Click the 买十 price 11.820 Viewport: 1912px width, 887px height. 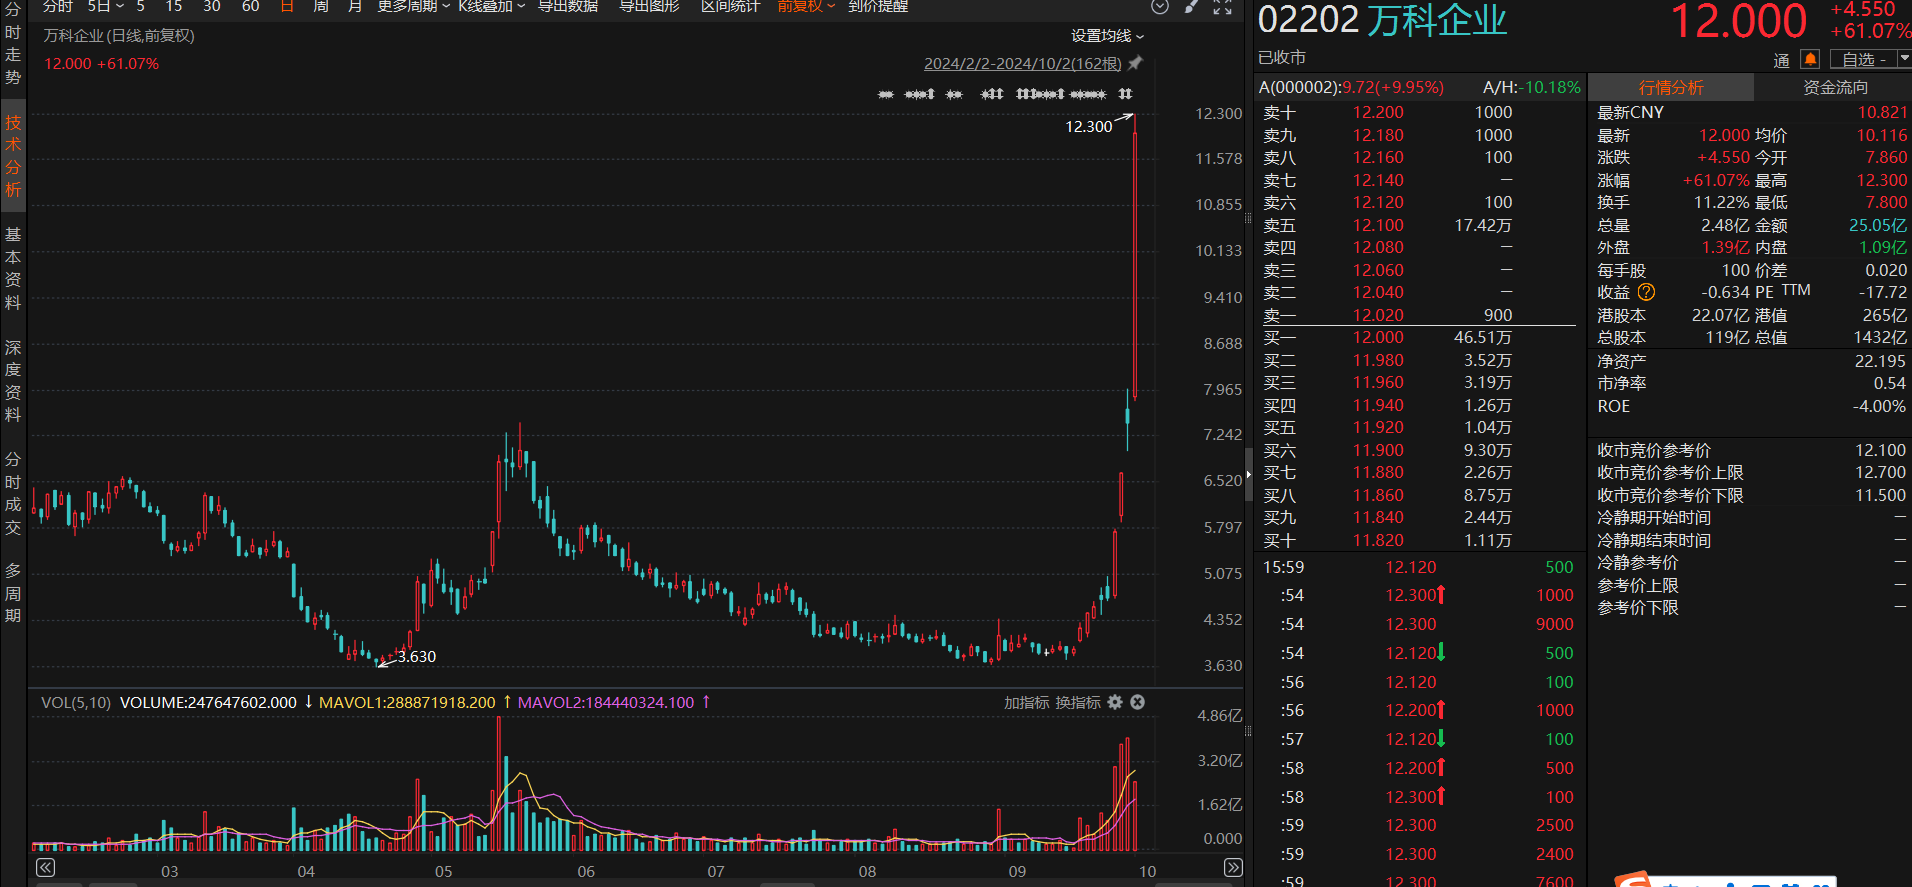pos(1378,540)
